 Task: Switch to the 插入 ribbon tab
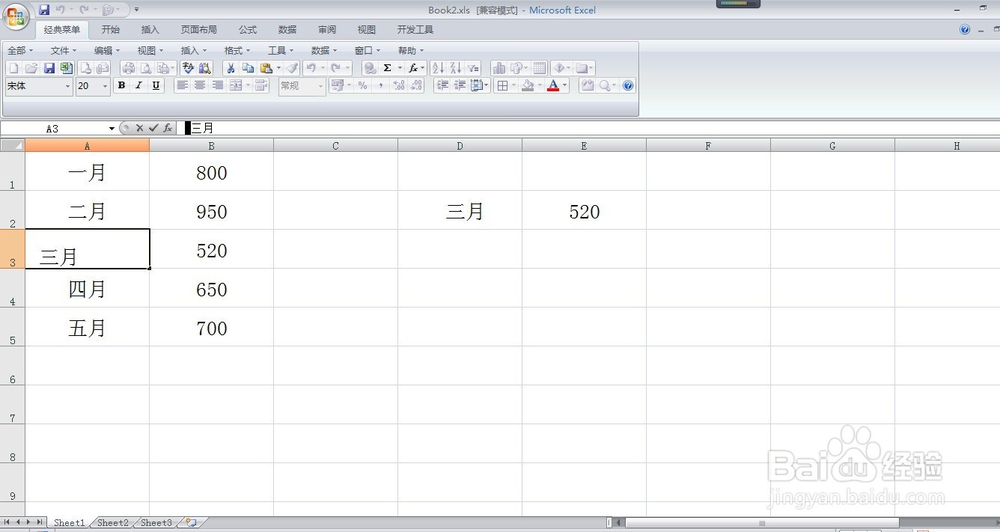150,29
